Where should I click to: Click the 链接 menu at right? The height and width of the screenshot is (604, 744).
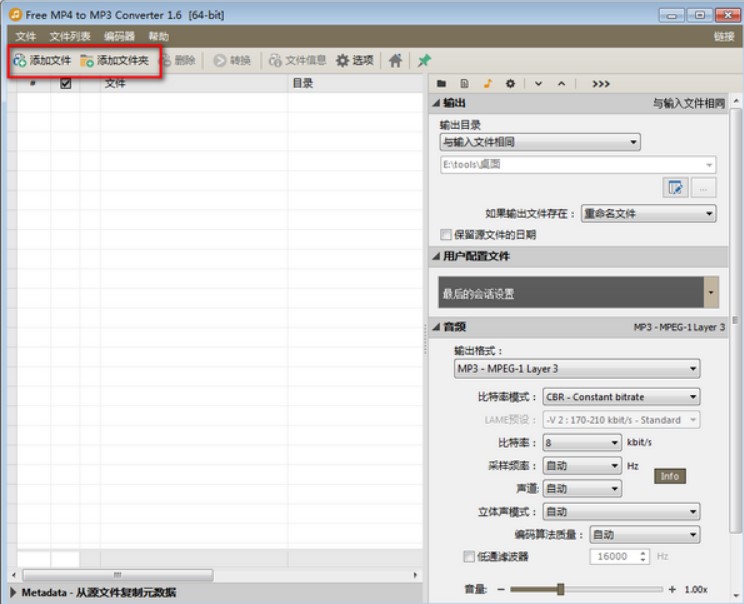(724, 37)
